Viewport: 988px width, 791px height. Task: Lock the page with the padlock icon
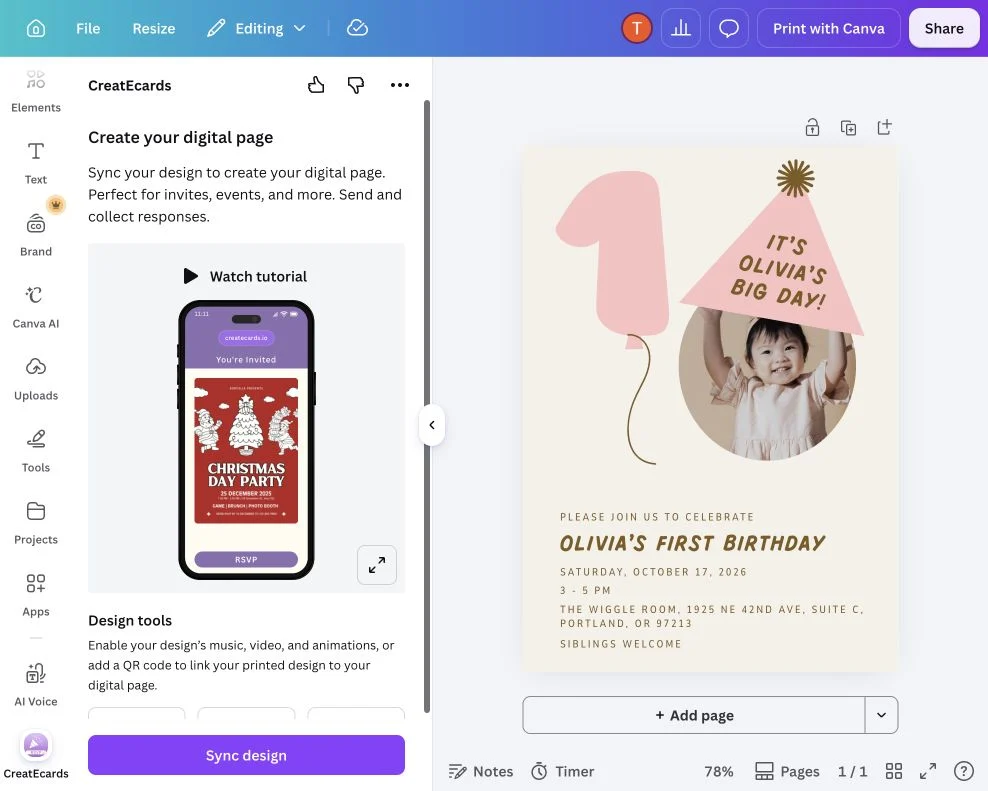pos(812,127)
